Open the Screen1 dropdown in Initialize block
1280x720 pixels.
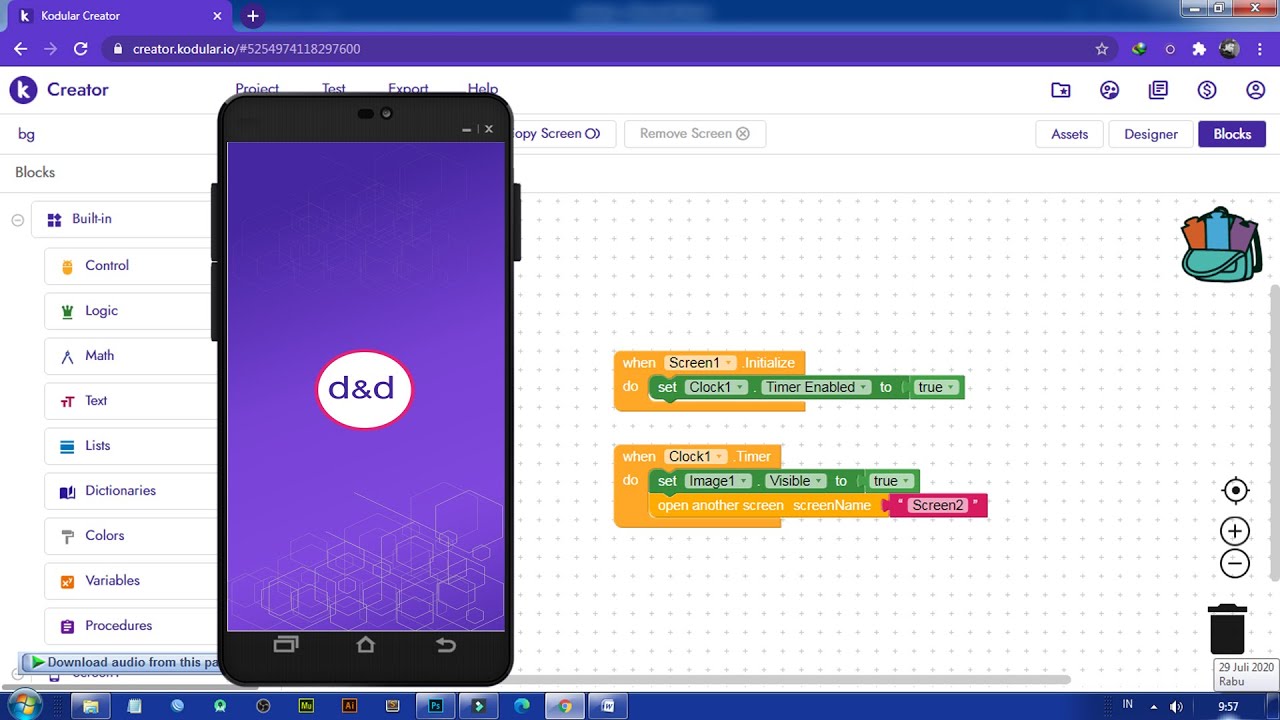(700, 363)
